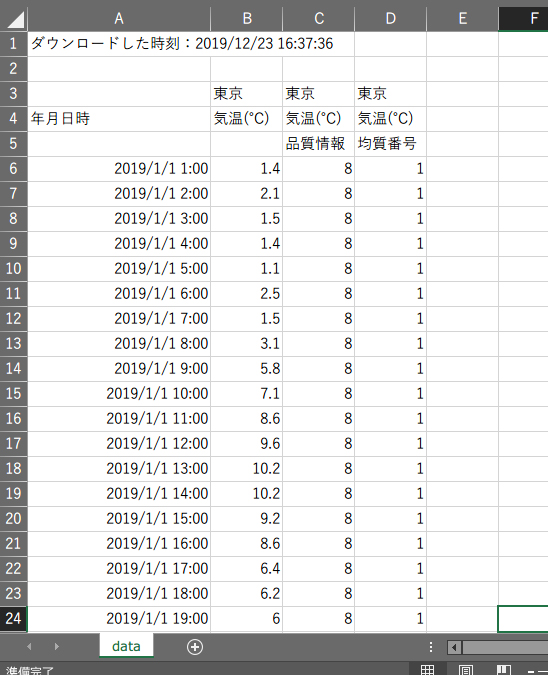Open the data sheet tab
548x675 pixels.
tap(126, 646)
